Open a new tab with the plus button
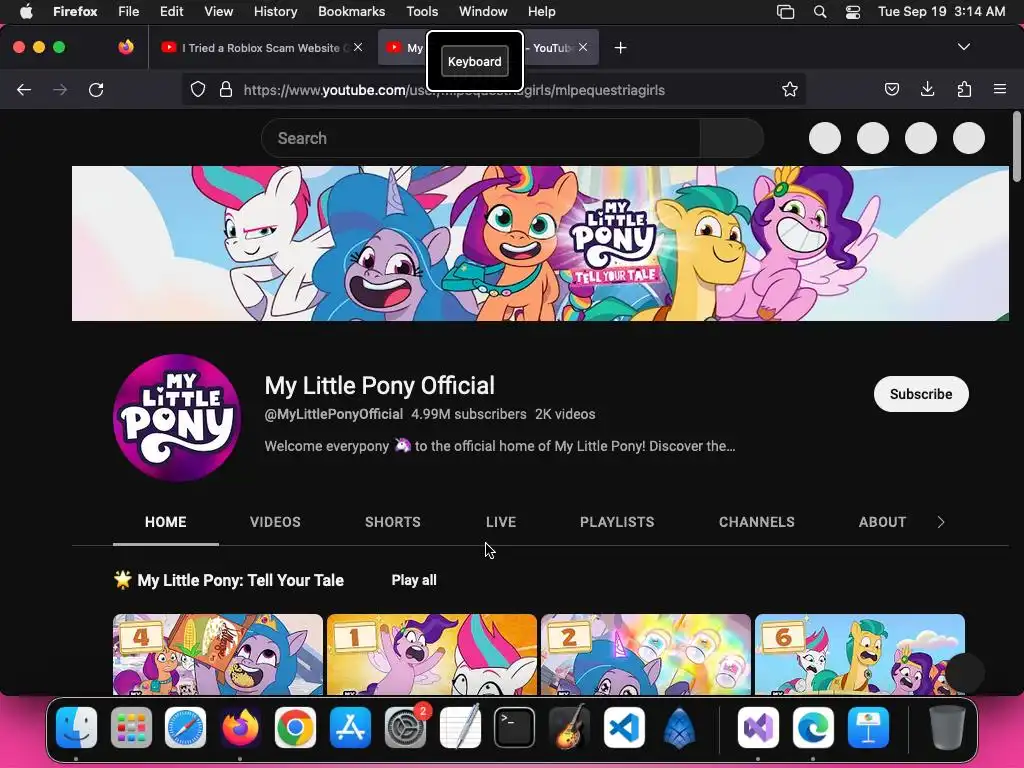Viewport: 1024px width, 768px height. coord(620,48)
